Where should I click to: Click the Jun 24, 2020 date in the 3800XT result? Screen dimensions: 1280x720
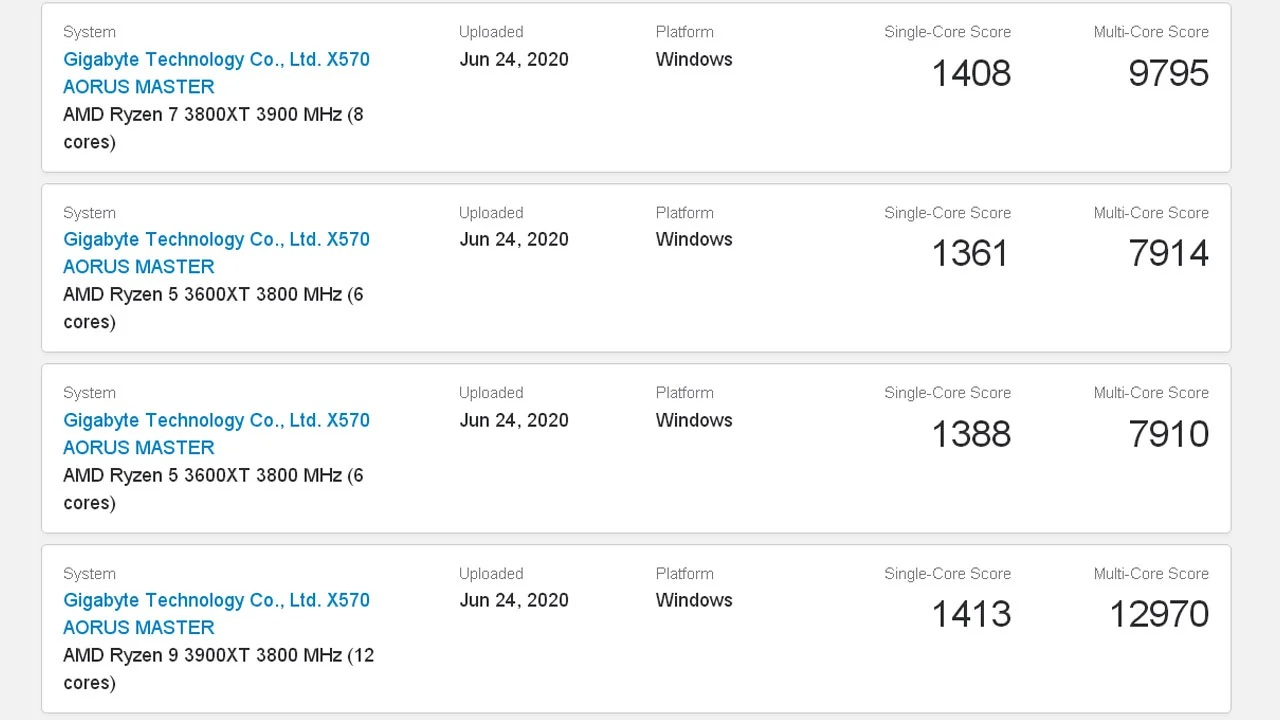514,59
